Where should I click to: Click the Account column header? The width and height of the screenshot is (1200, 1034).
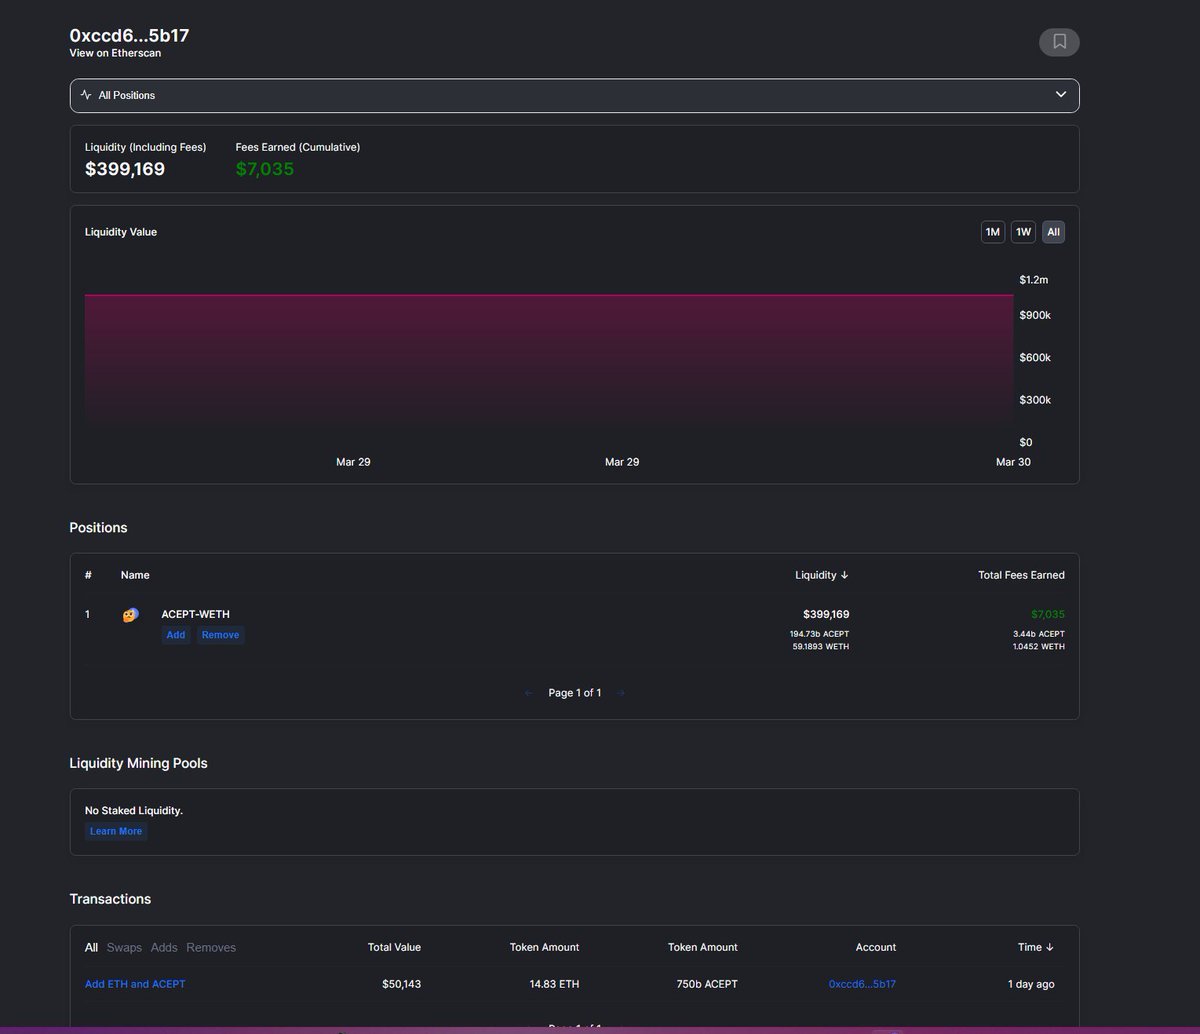(x=876, y=947)
